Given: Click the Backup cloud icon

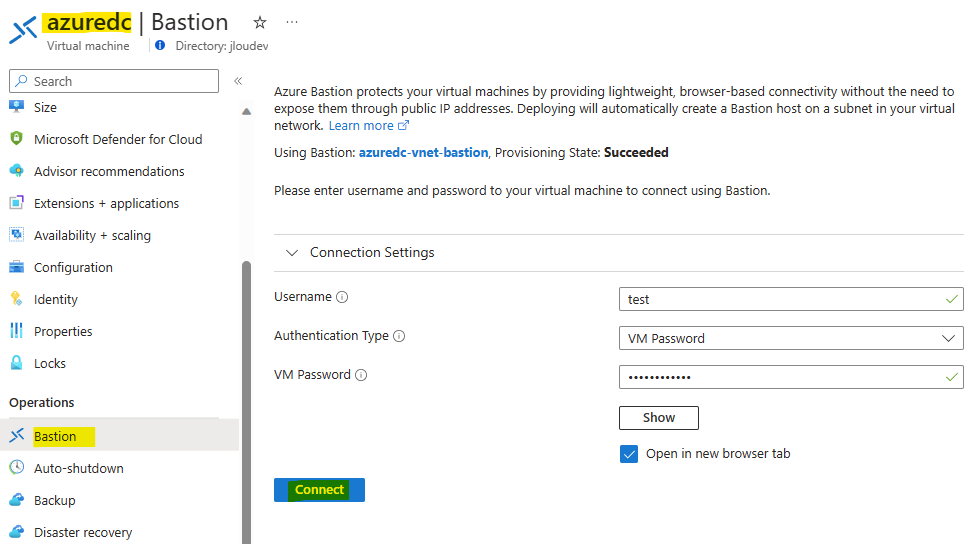Looking at the screenshot, I should [x=17, y=500].
